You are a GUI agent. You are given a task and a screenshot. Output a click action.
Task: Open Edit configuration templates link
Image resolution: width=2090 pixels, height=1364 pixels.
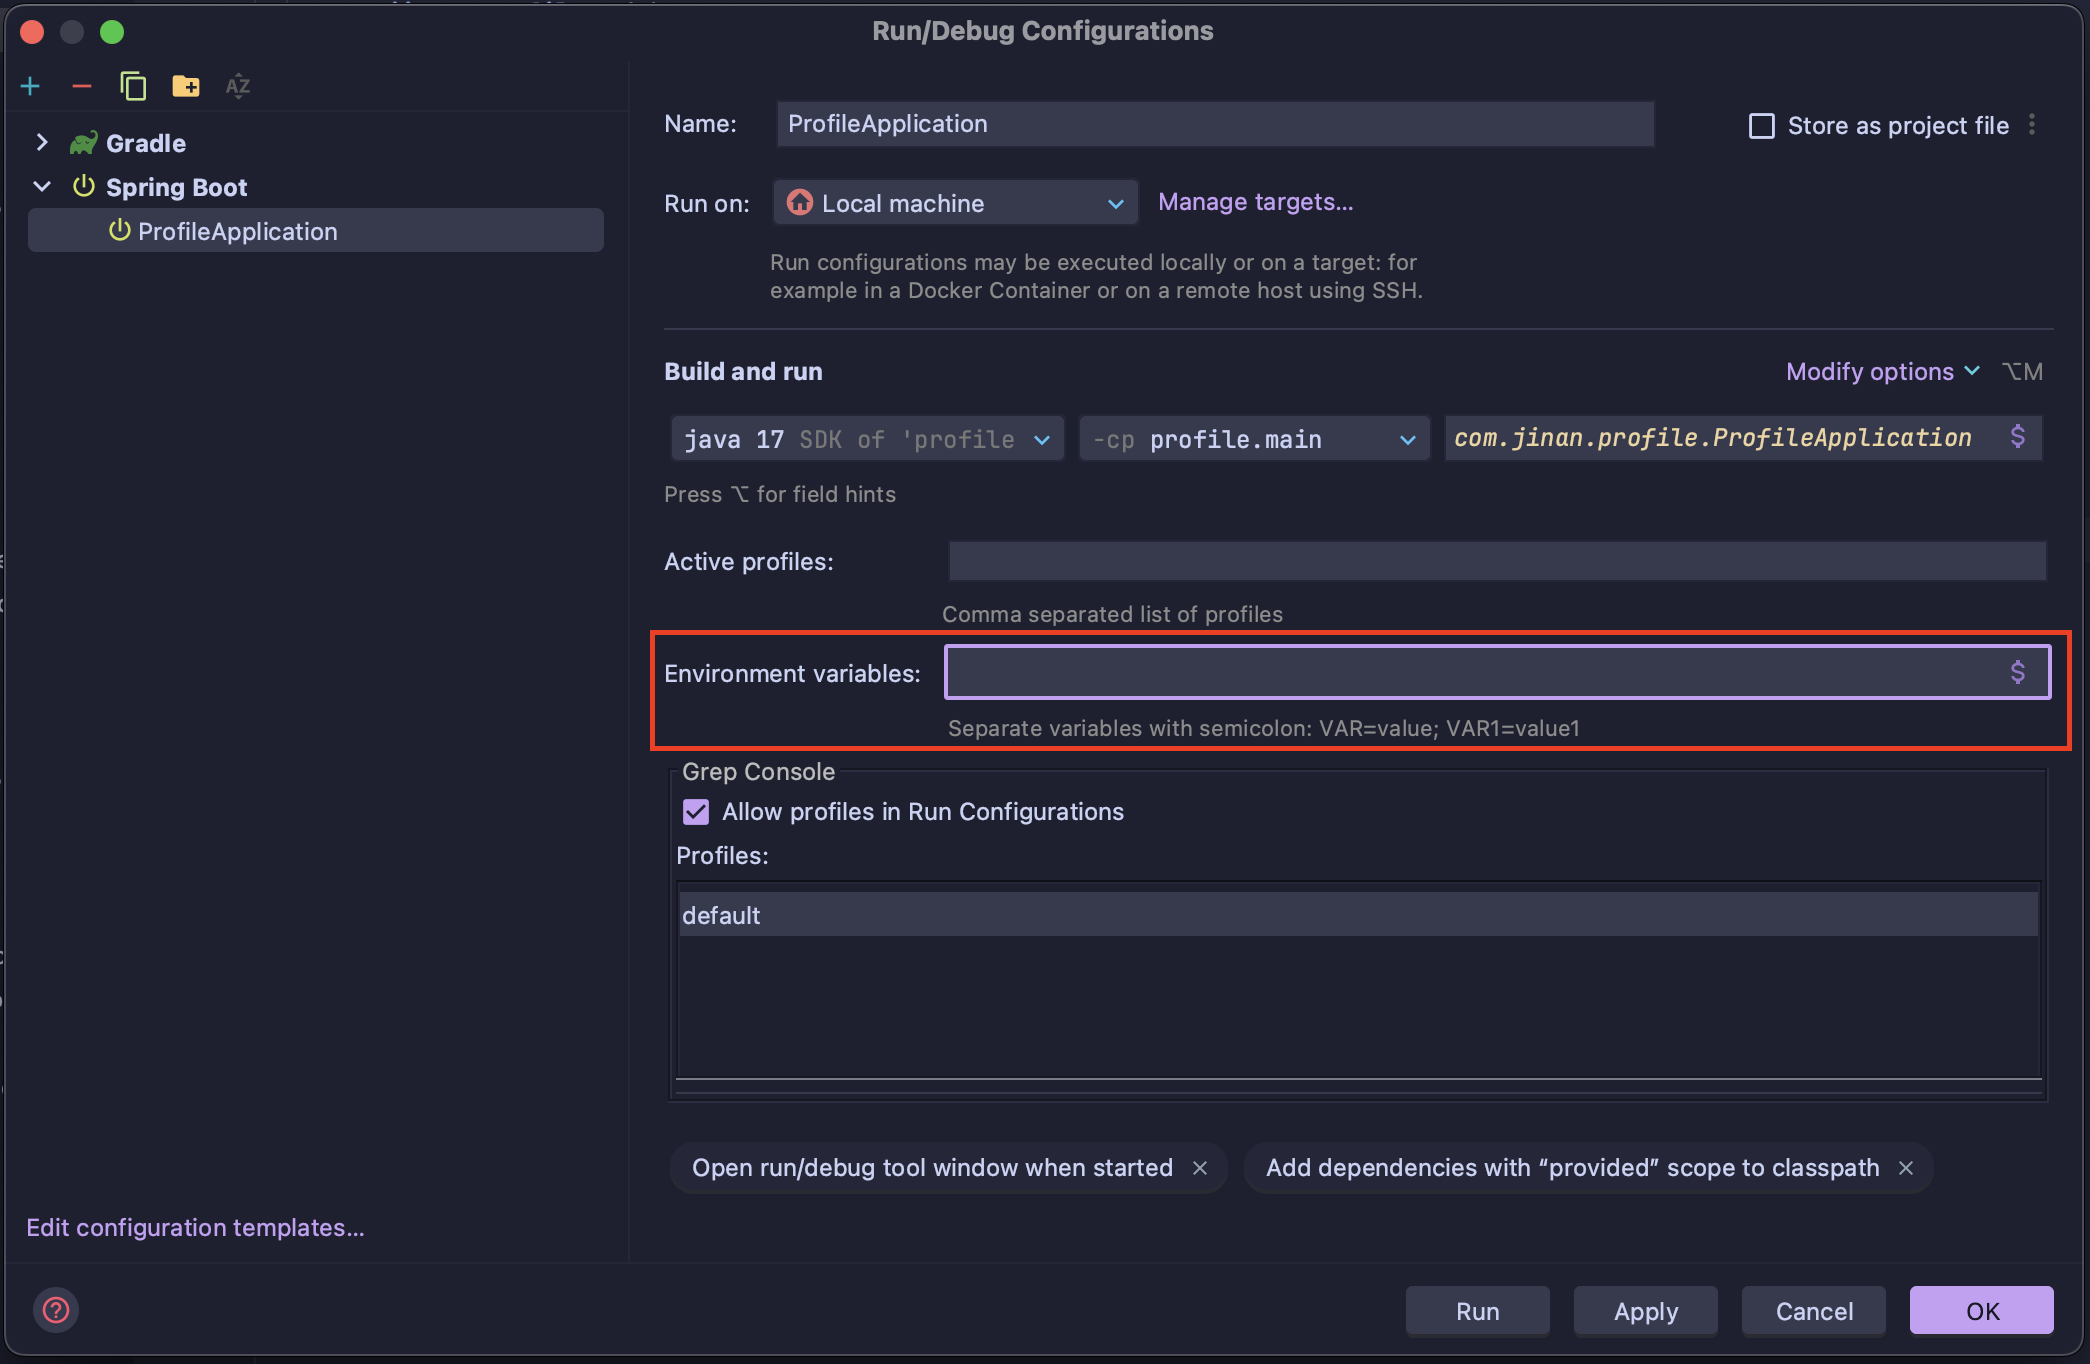point(195,1227)
